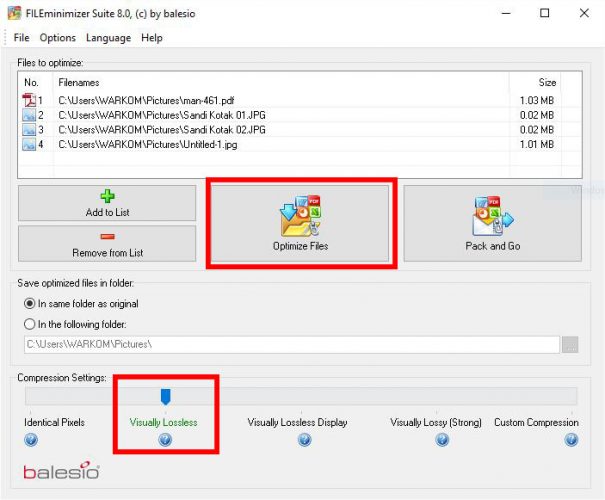
Task: Click the No. column header
Action: tap(31, 83)
